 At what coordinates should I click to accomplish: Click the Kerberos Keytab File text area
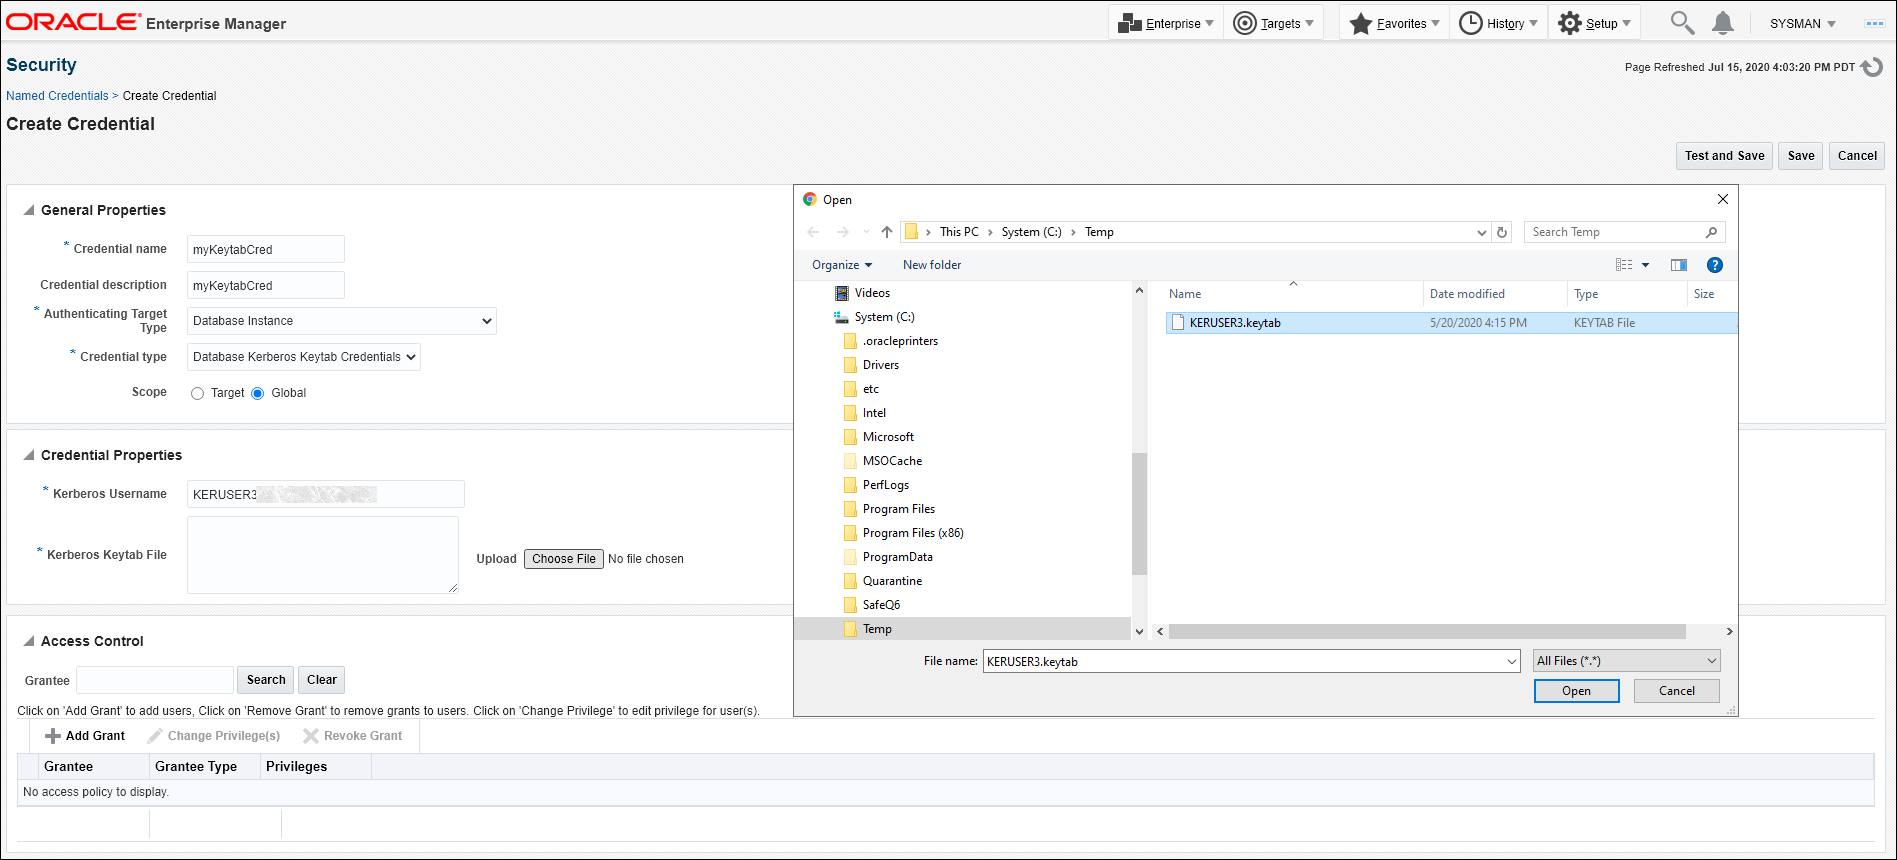[x=323, y=555]
